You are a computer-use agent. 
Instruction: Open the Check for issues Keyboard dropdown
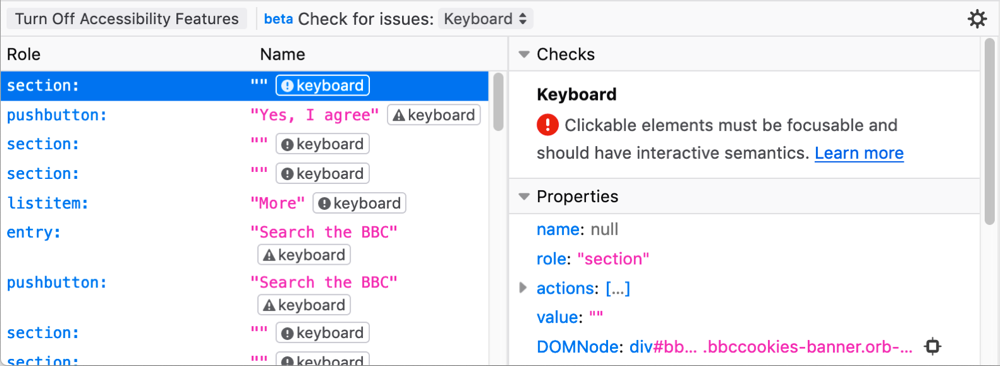pyautogui.click(x=485, y=19)
